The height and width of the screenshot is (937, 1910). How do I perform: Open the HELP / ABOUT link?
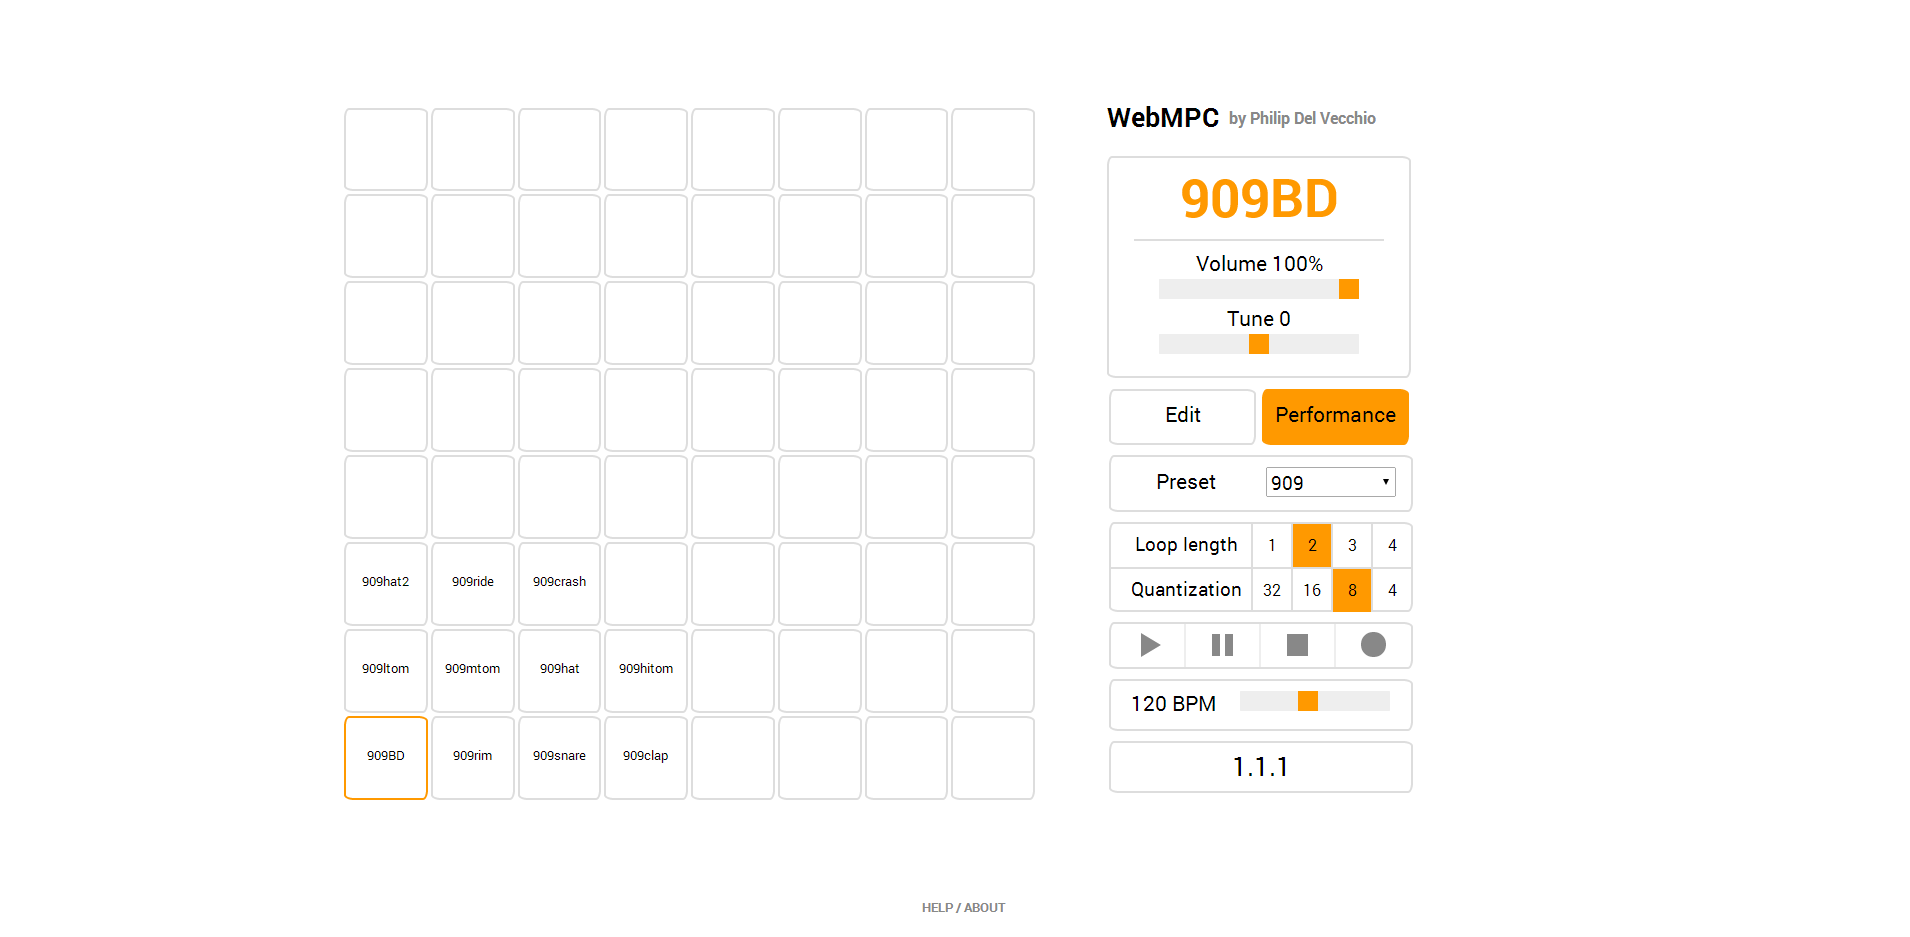pyautogui.click(x=963, y=908)
